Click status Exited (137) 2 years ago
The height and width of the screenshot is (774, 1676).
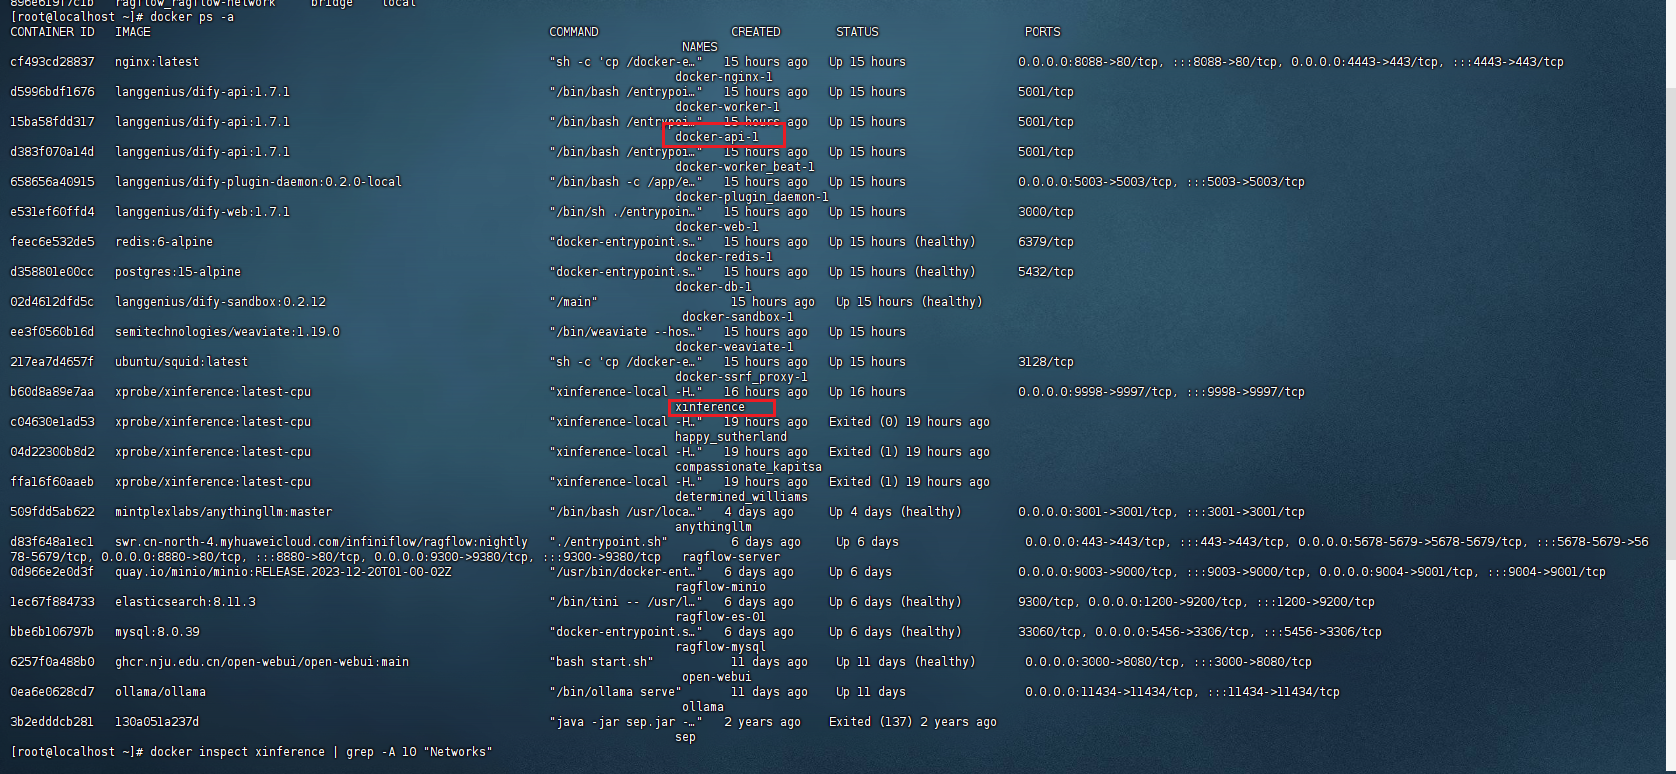[913, 722]
